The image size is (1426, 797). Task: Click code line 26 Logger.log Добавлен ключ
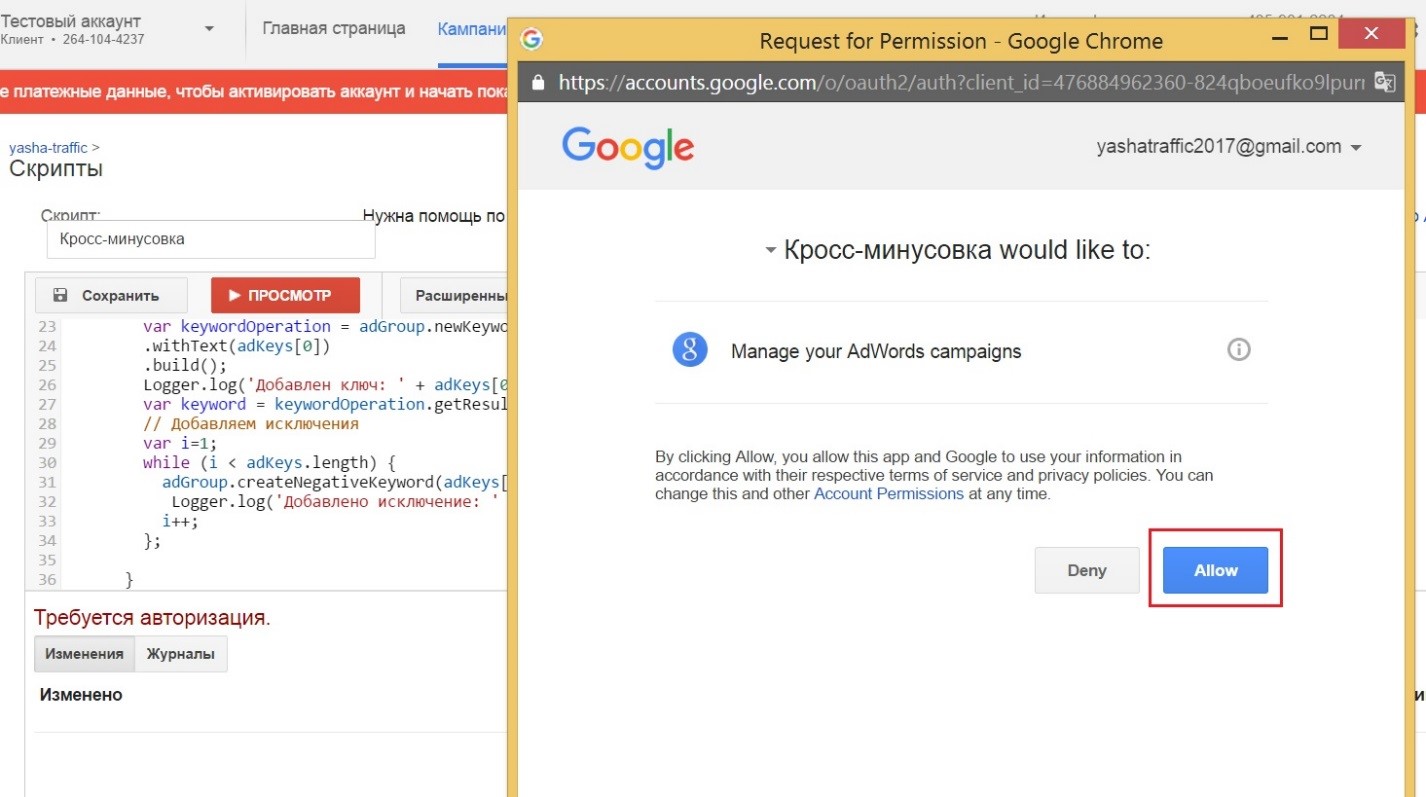tap(325, 385)
